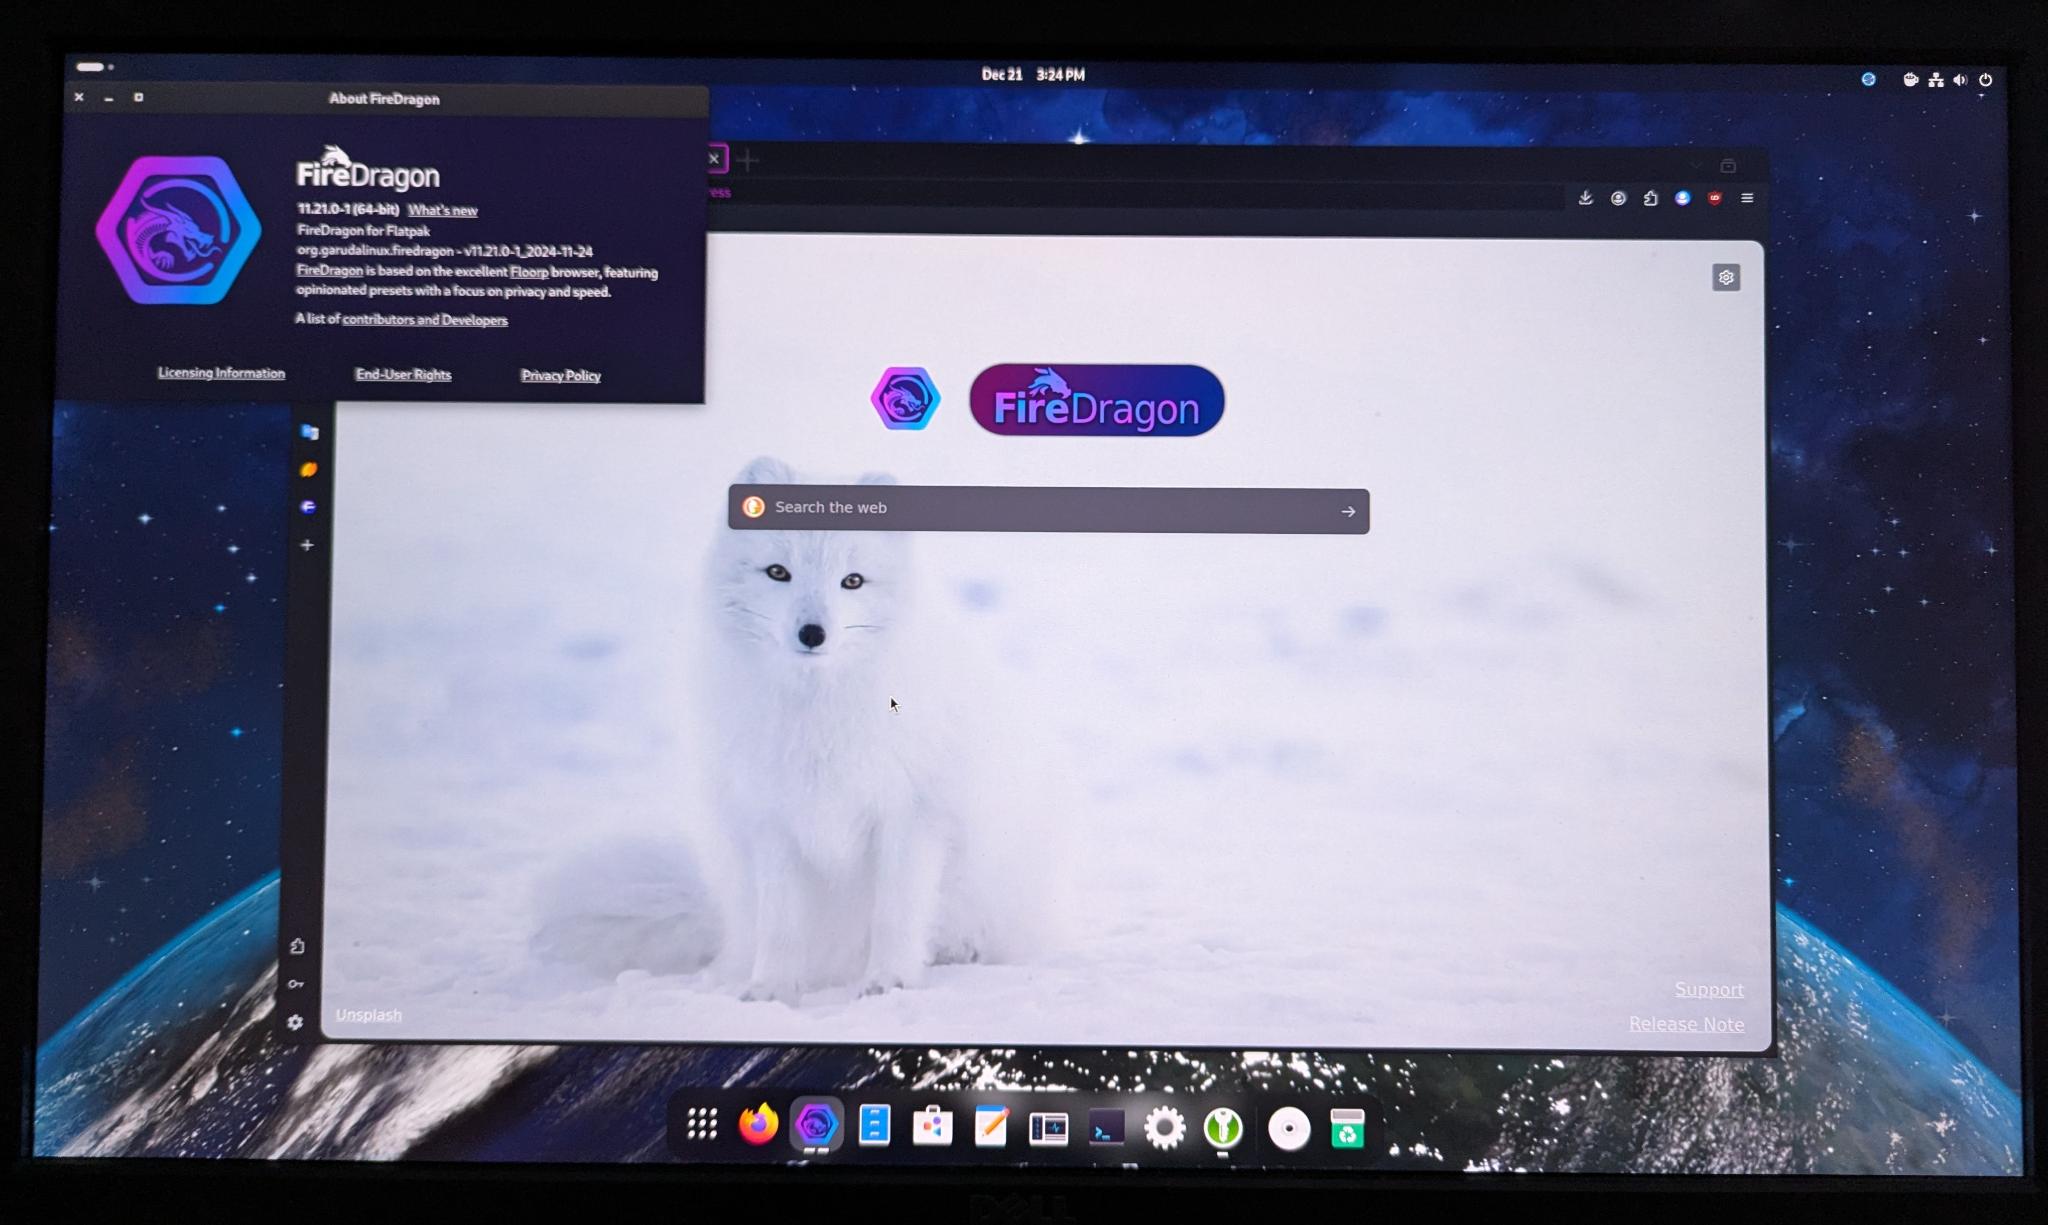Open What's new link in About dialog
The width and height of the screenshot is (2048, 1225).
pos(442,210)
